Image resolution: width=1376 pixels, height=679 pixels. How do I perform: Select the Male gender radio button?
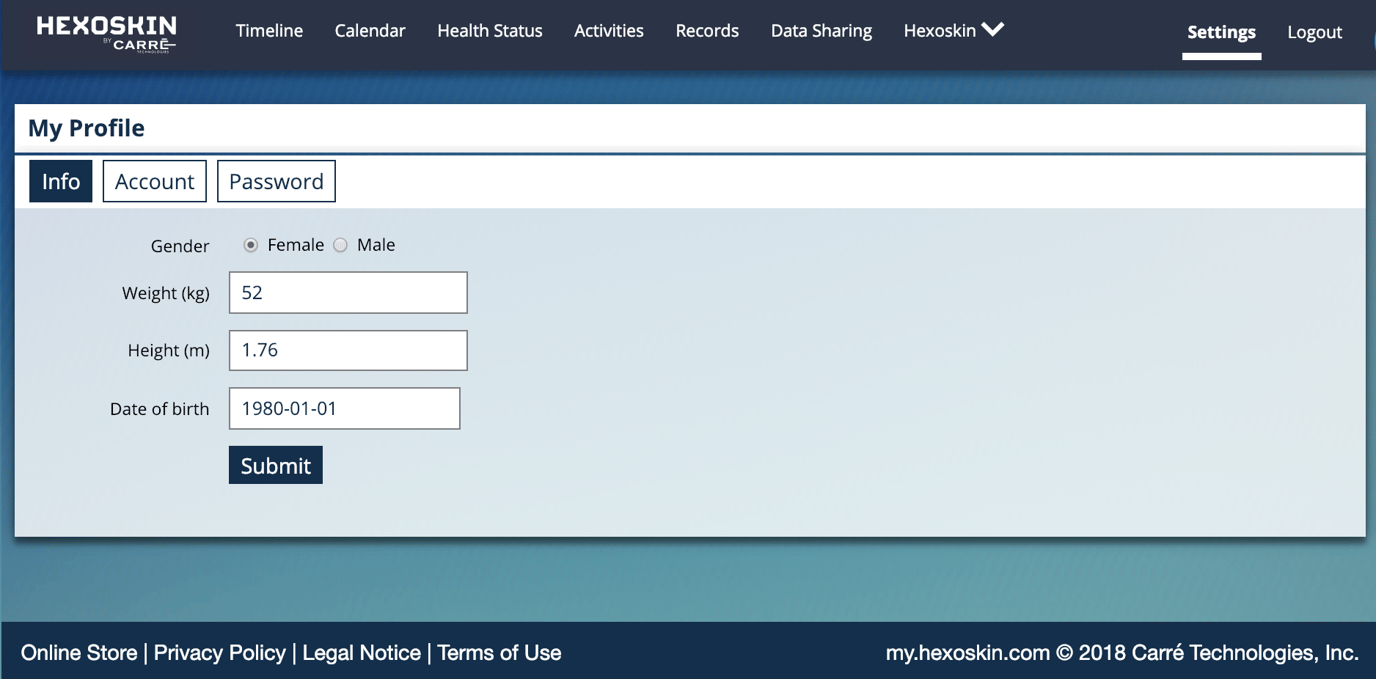pos(340,244)
